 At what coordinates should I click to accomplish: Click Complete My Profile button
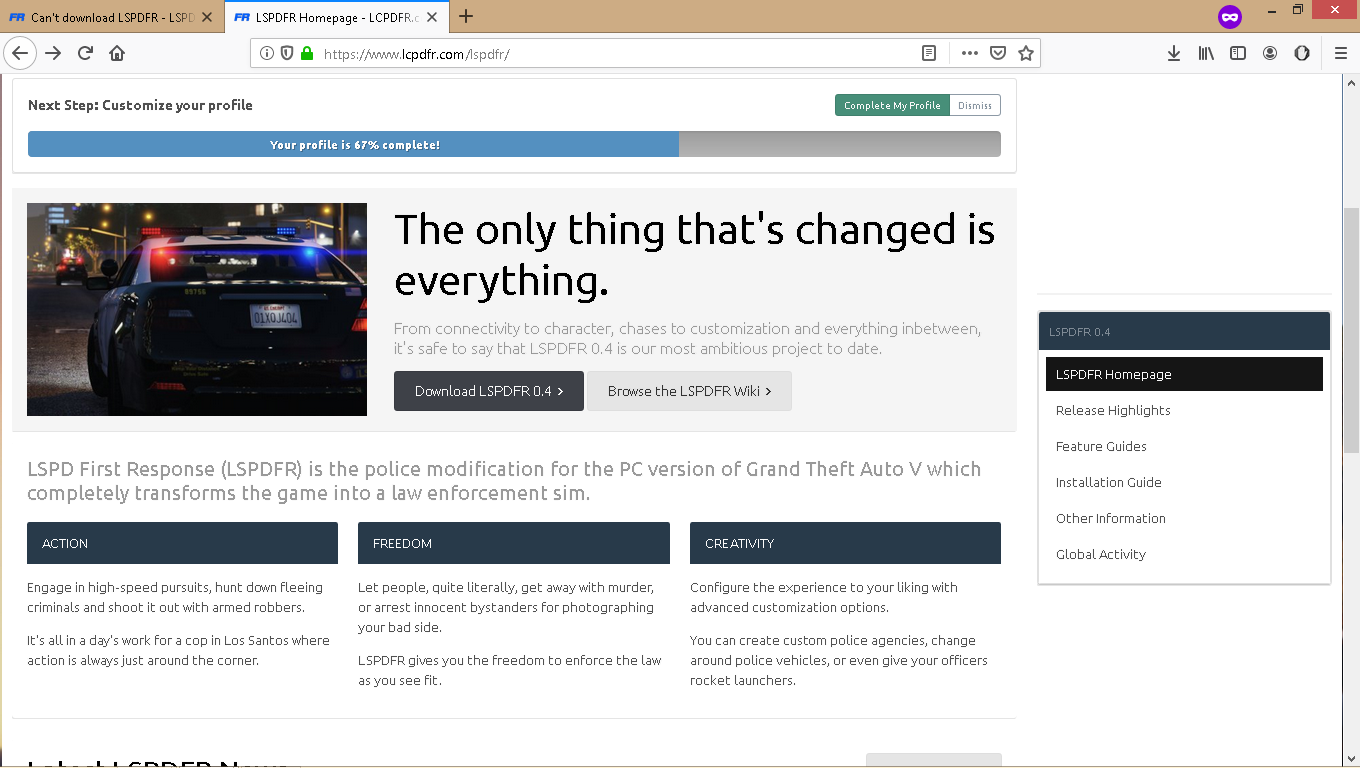(x=892, y=105)
